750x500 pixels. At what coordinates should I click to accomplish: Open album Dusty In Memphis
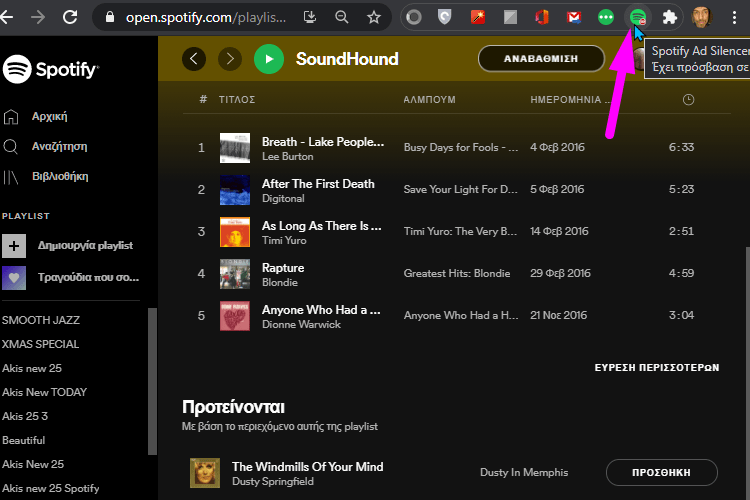point(524,472)
